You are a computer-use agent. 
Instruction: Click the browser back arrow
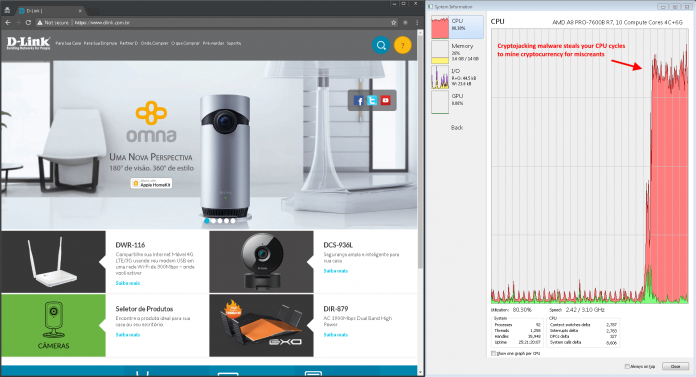8,22
